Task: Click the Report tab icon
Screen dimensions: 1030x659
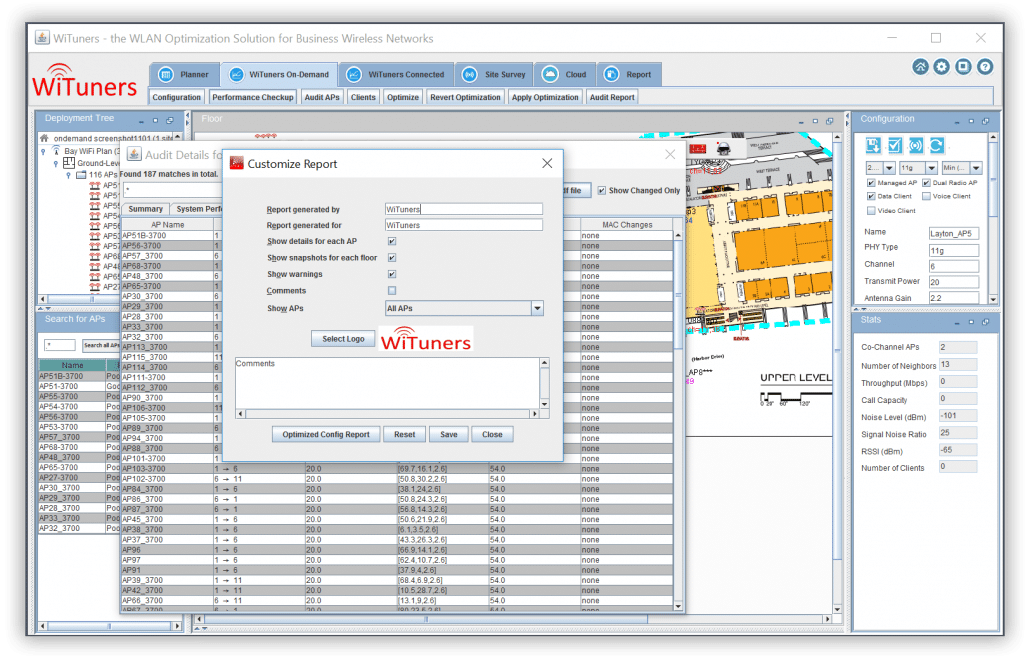Action: pyautogui.click(x=611, y=74)
